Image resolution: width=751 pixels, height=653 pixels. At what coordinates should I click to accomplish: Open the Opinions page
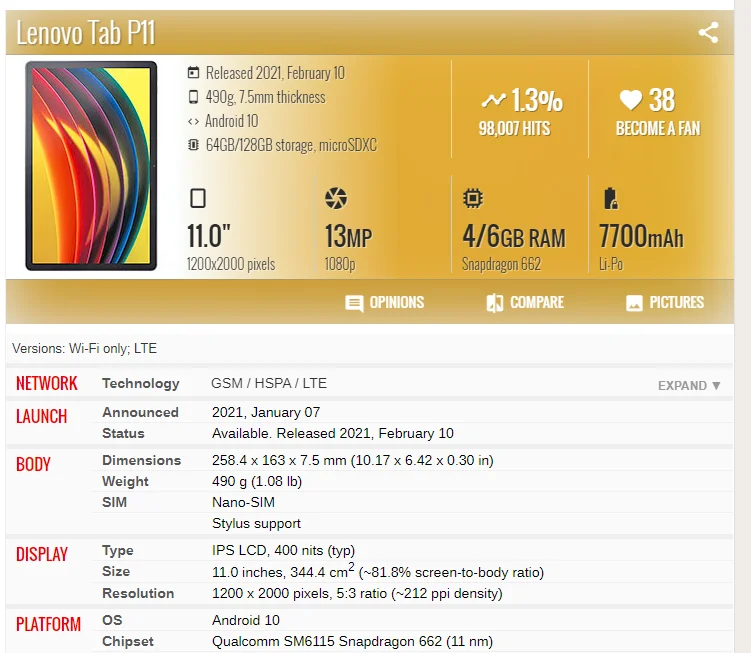pyautogui.click(x=385, y=303)
